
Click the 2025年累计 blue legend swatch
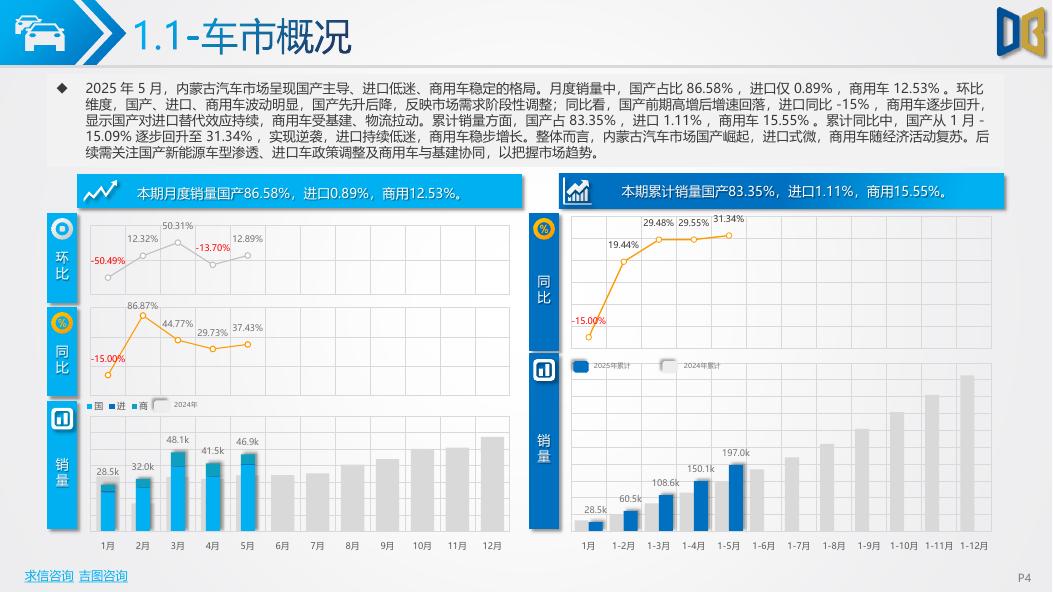[x=580, y=366]
